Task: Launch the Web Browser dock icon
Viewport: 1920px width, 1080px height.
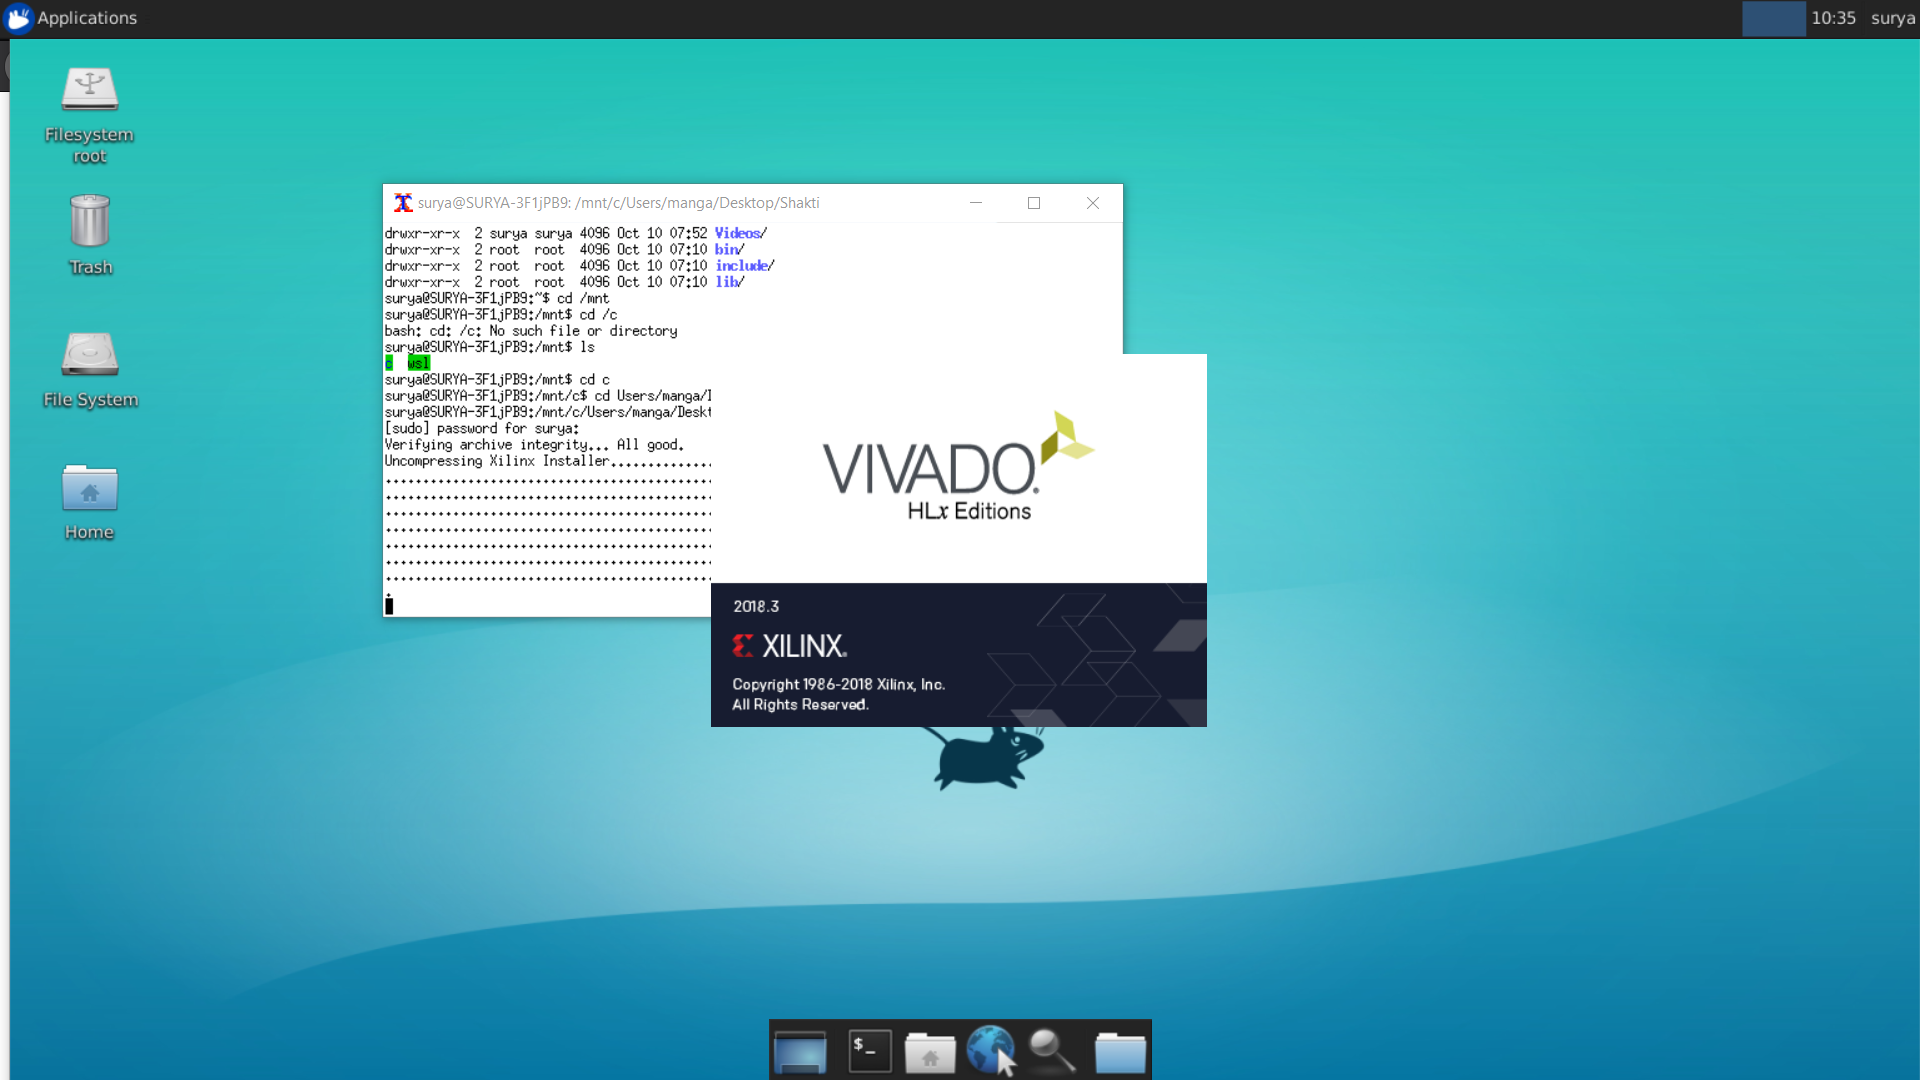Action: (x=991, y=1051)
